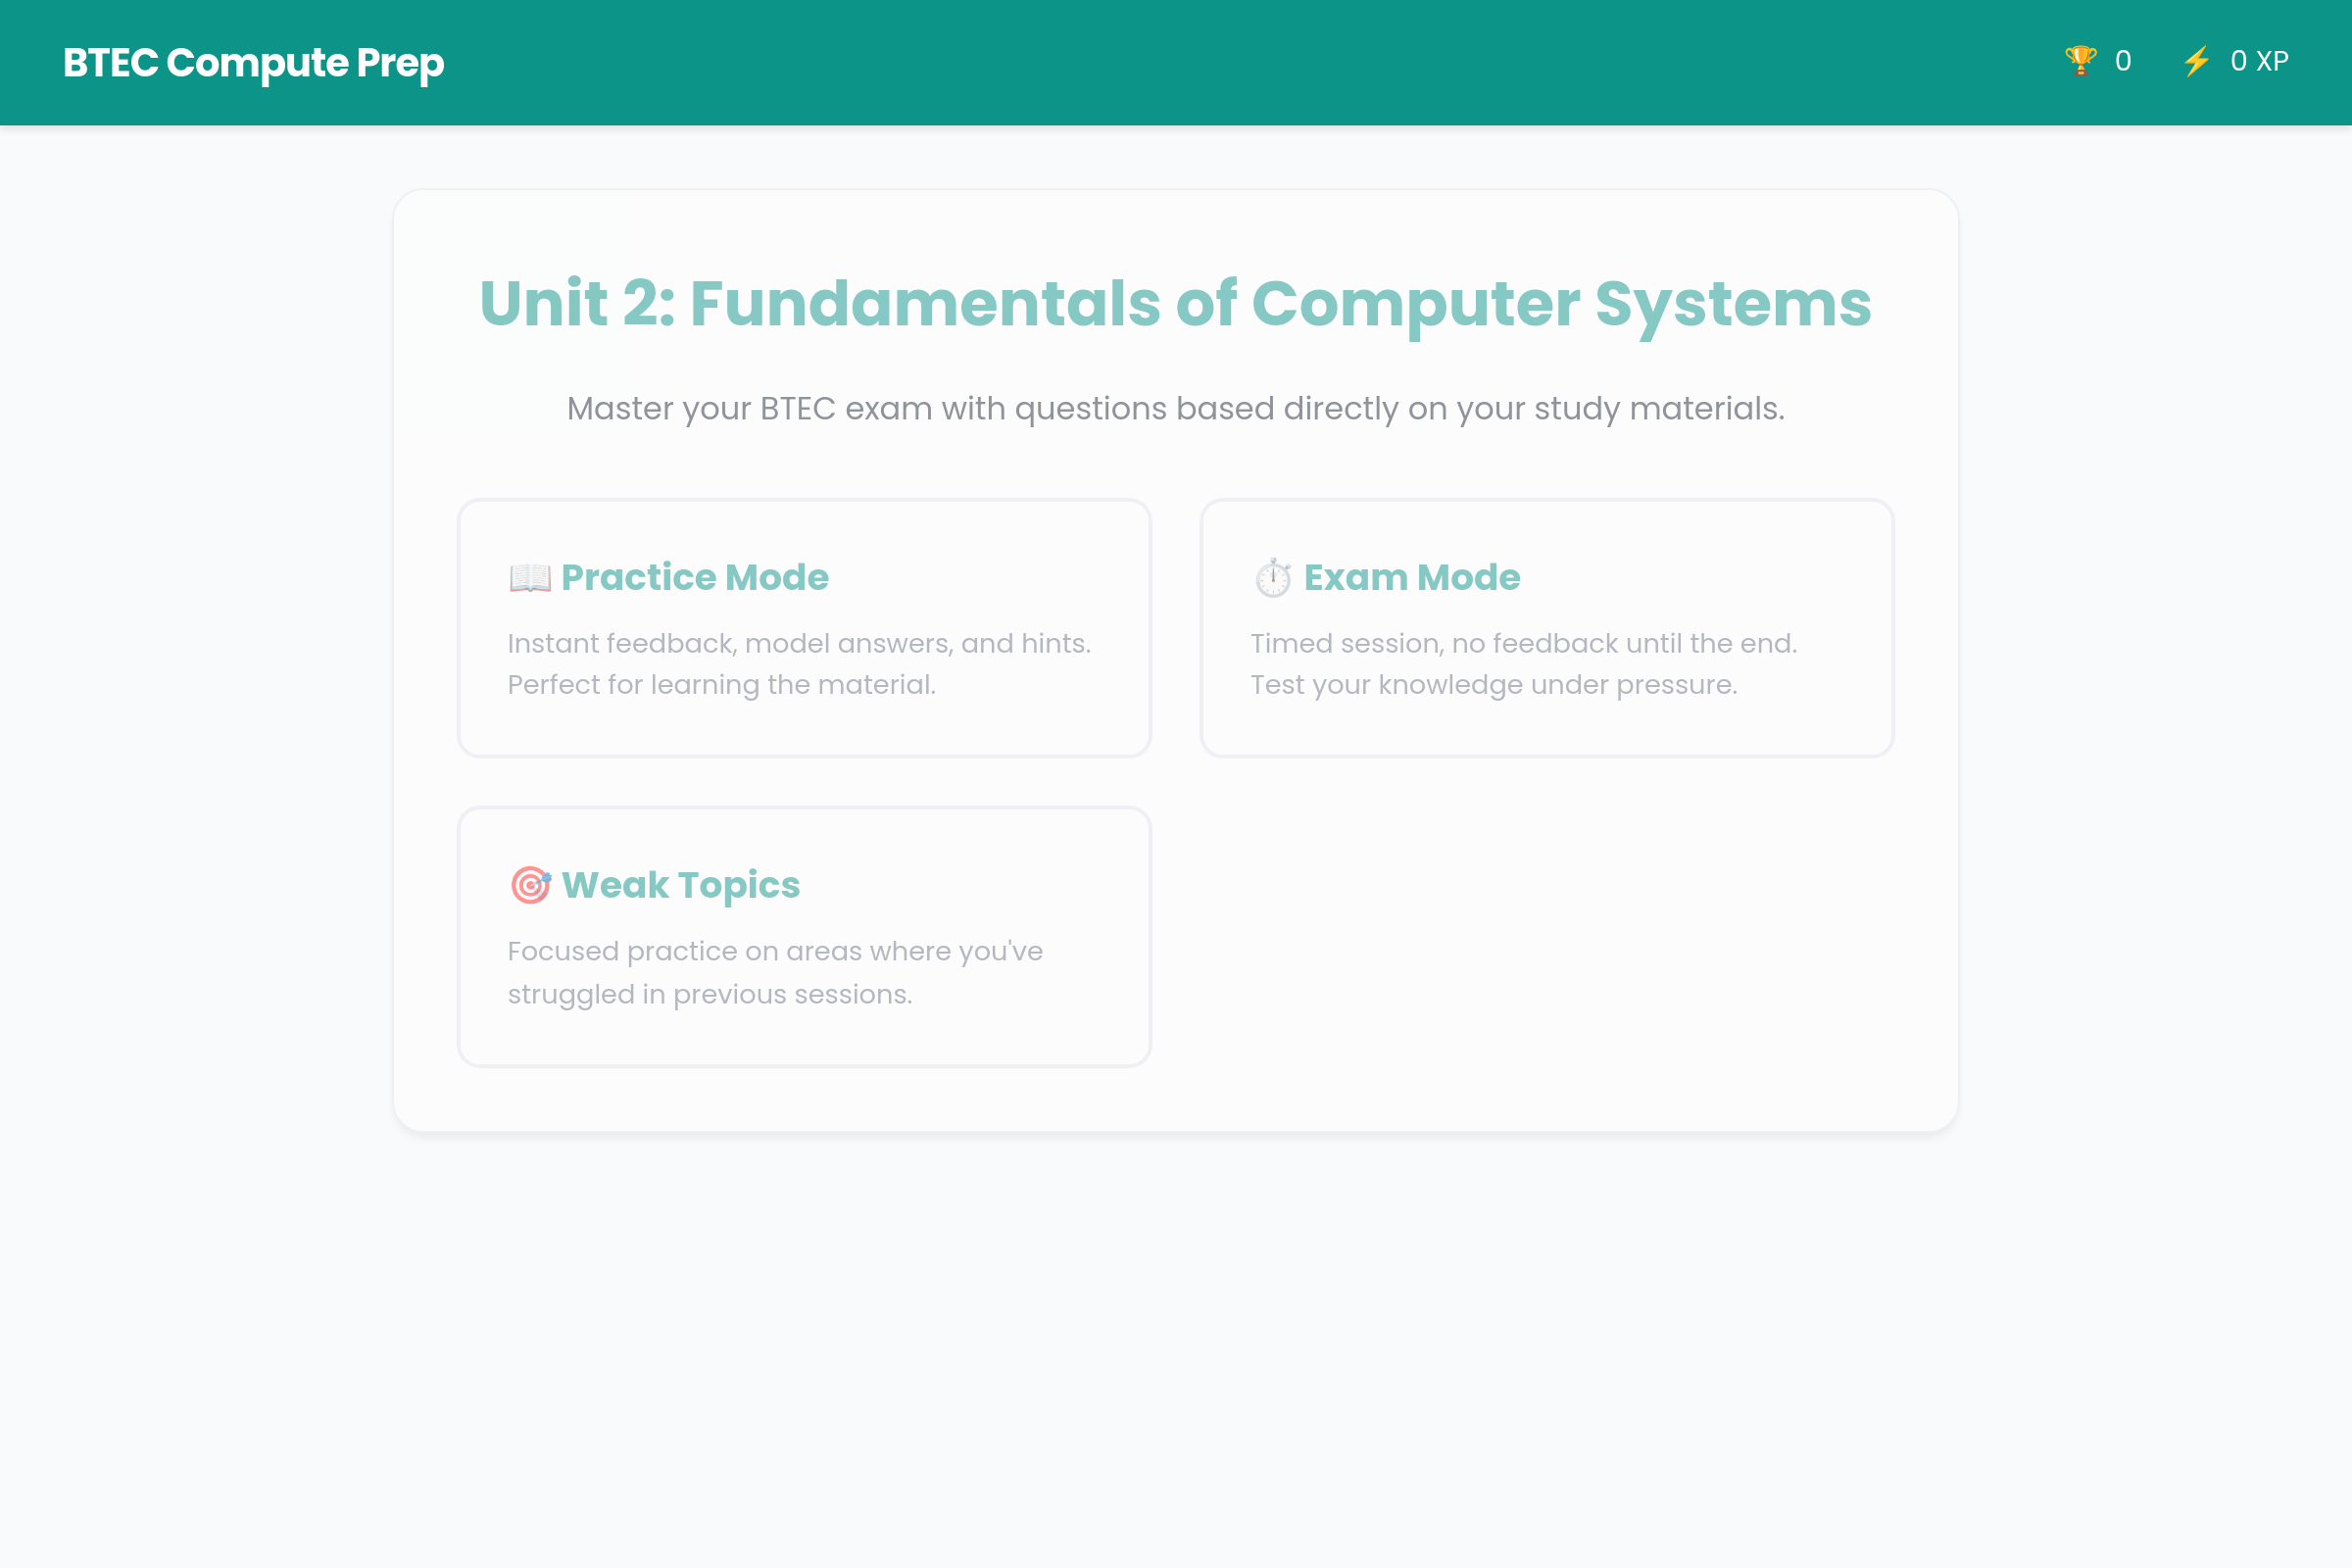Click the 'Master your BTEC exam' subtitle
Image resolution: width=2352 pixels, height=1568 pixels.
[x=1176, y=409]
